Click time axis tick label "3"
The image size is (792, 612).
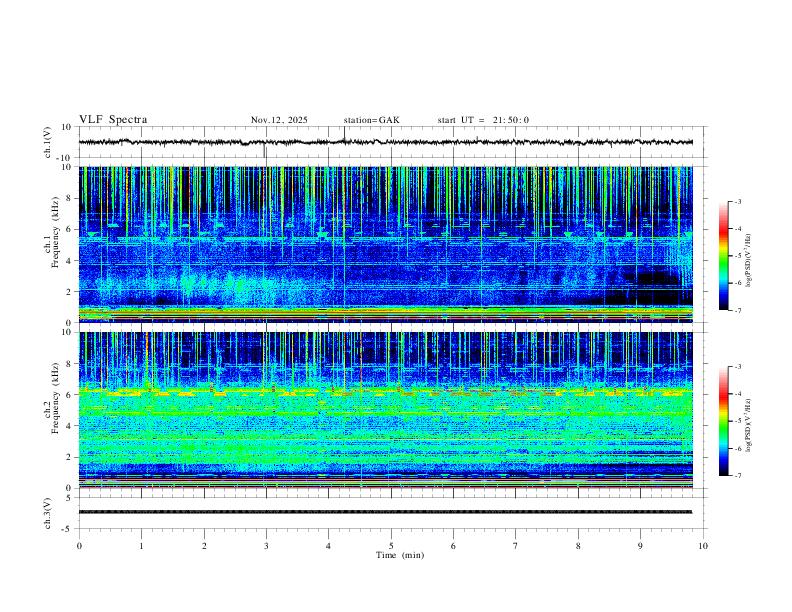[x=266, y=546]
